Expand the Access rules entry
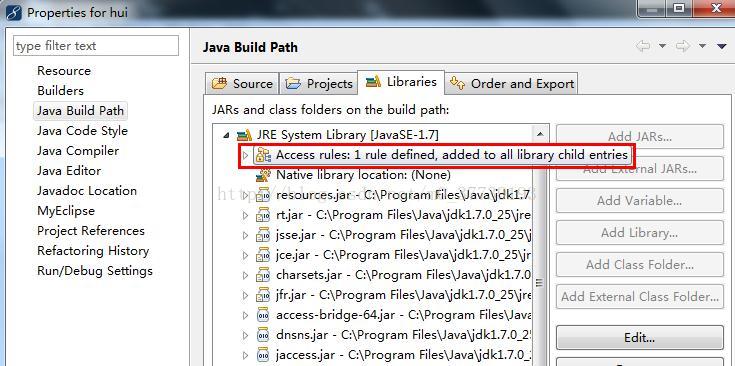Screen dimensions: 735x366 (x=245, y=155)
